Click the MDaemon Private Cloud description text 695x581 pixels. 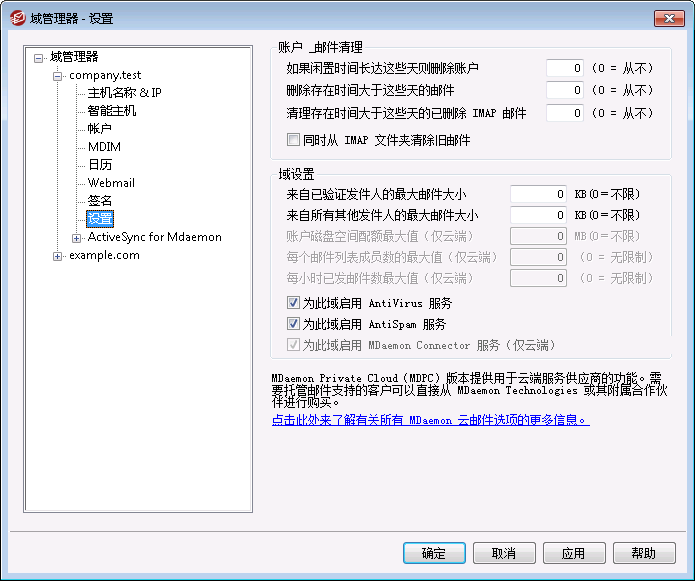click(x=469, y=390)
